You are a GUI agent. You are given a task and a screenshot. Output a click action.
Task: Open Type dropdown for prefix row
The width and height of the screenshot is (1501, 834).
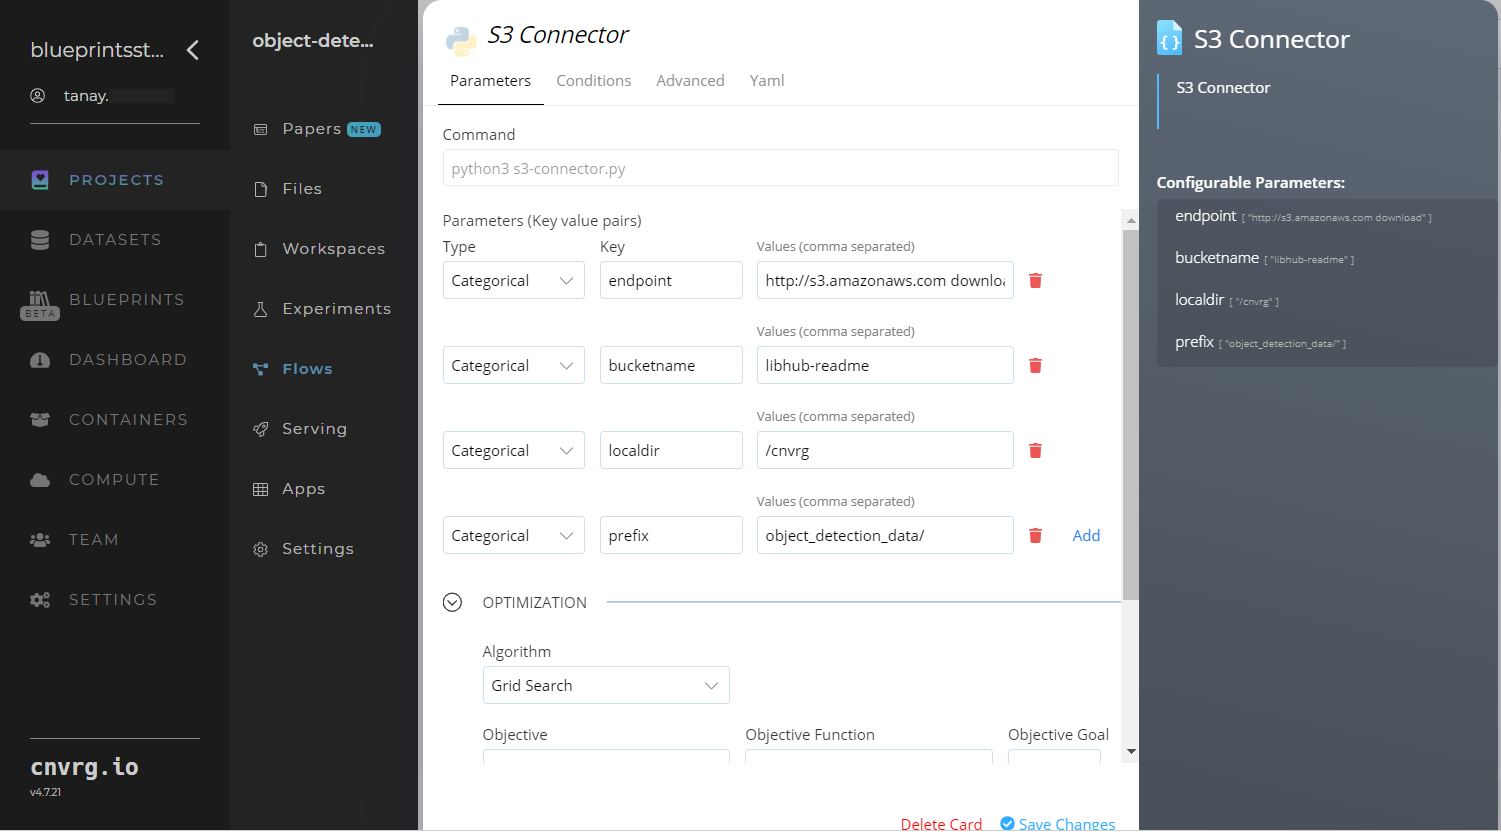[x=514, y=535]
